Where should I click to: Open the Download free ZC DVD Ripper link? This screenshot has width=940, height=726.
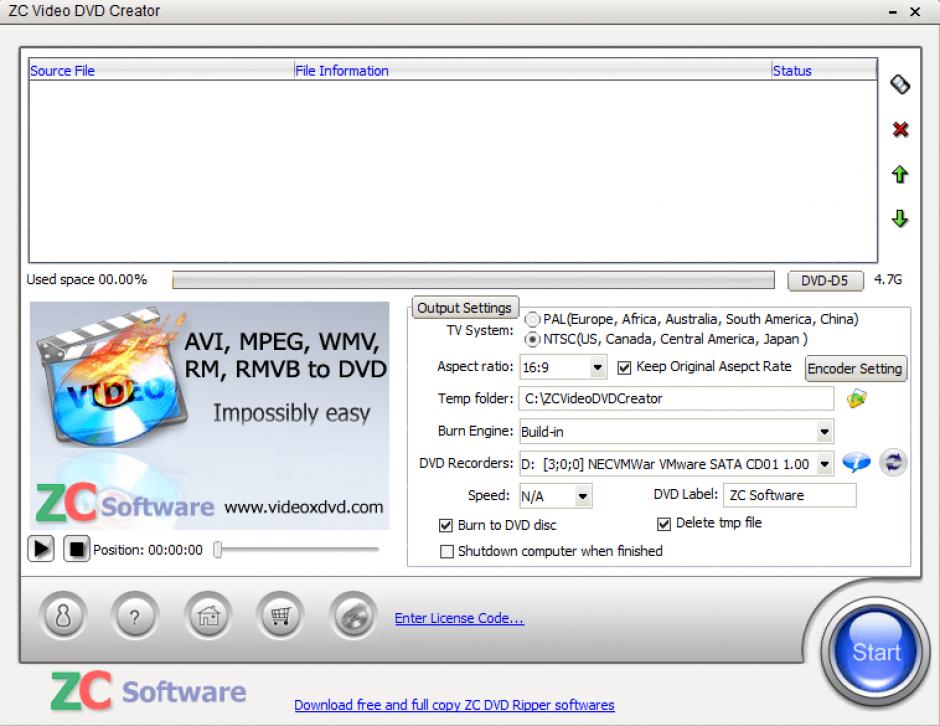tap(454, 705)
